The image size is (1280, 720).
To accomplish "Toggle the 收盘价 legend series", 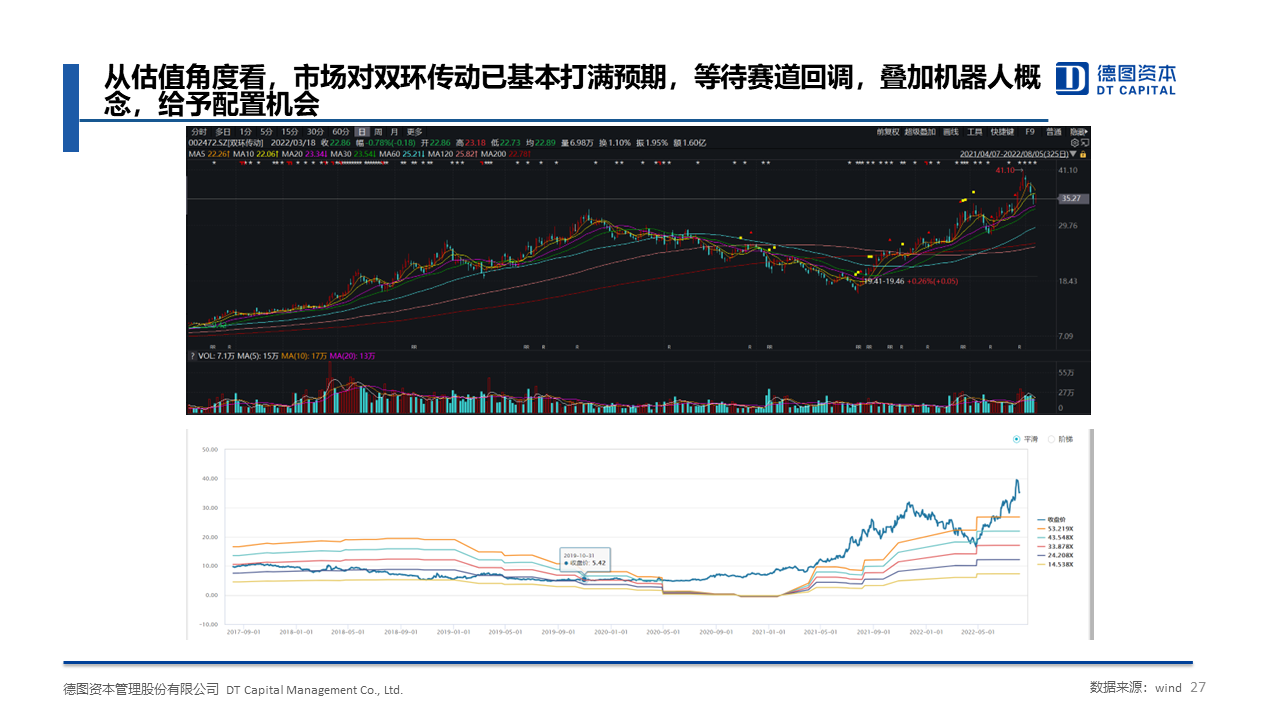I will (x=1058, y=518).
